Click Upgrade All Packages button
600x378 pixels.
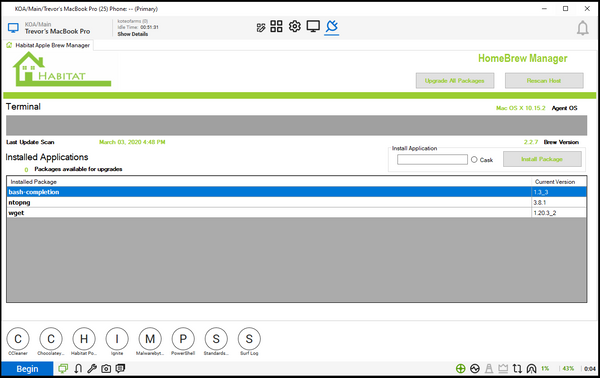455,81
